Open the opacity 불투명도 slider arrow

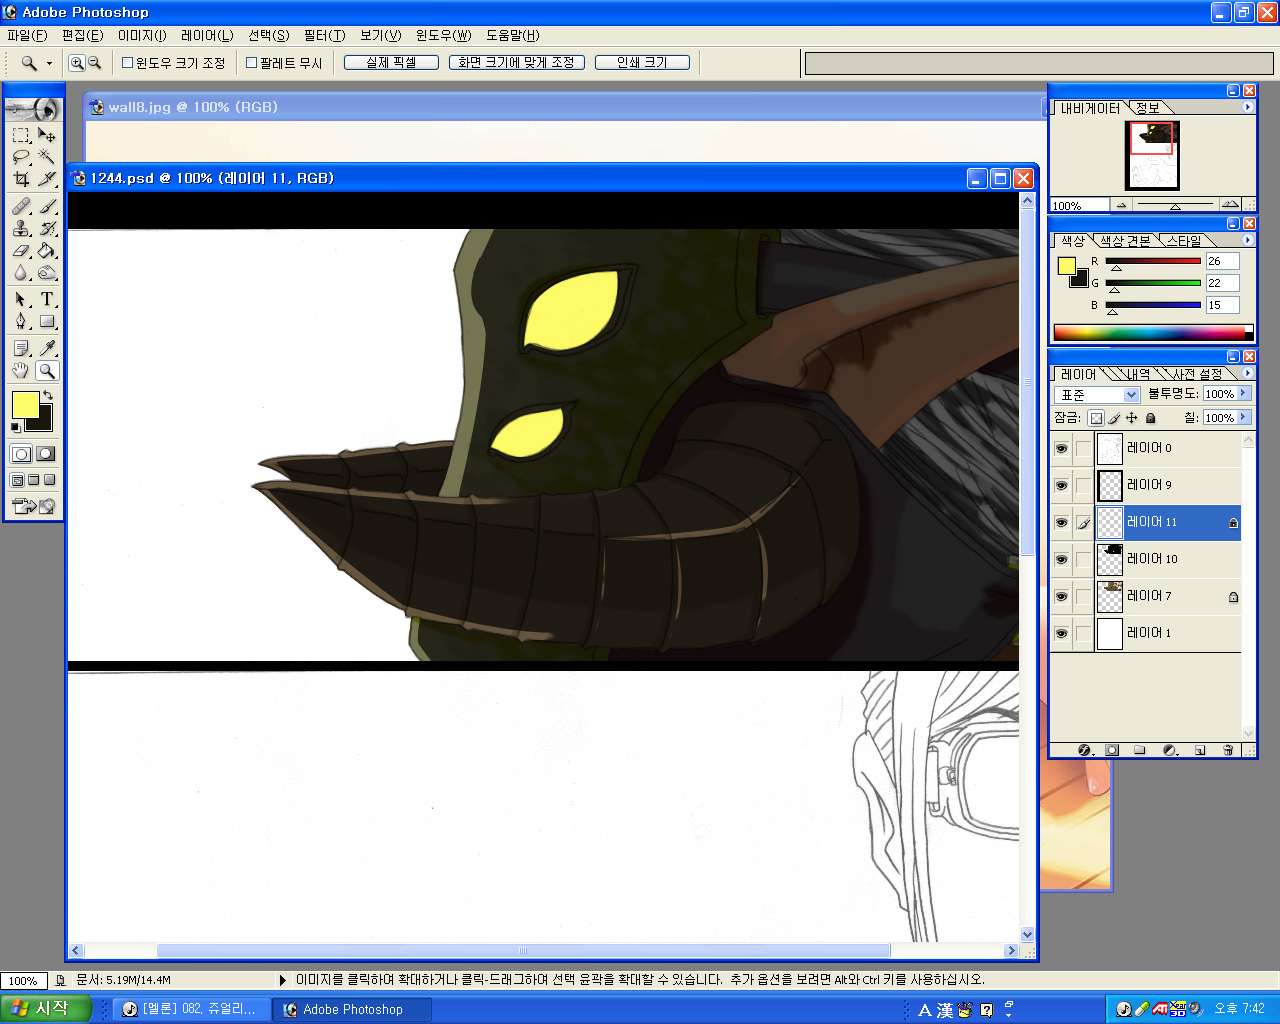click(1245, 394)
